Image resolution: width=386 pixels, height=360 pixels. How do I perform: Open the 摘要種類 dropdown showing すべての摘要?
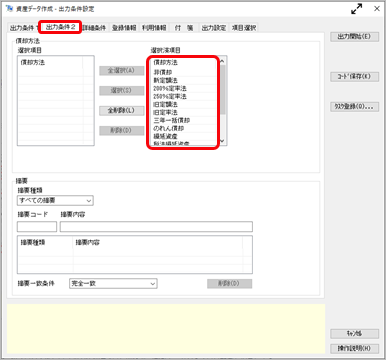click(x=55, y=200)
